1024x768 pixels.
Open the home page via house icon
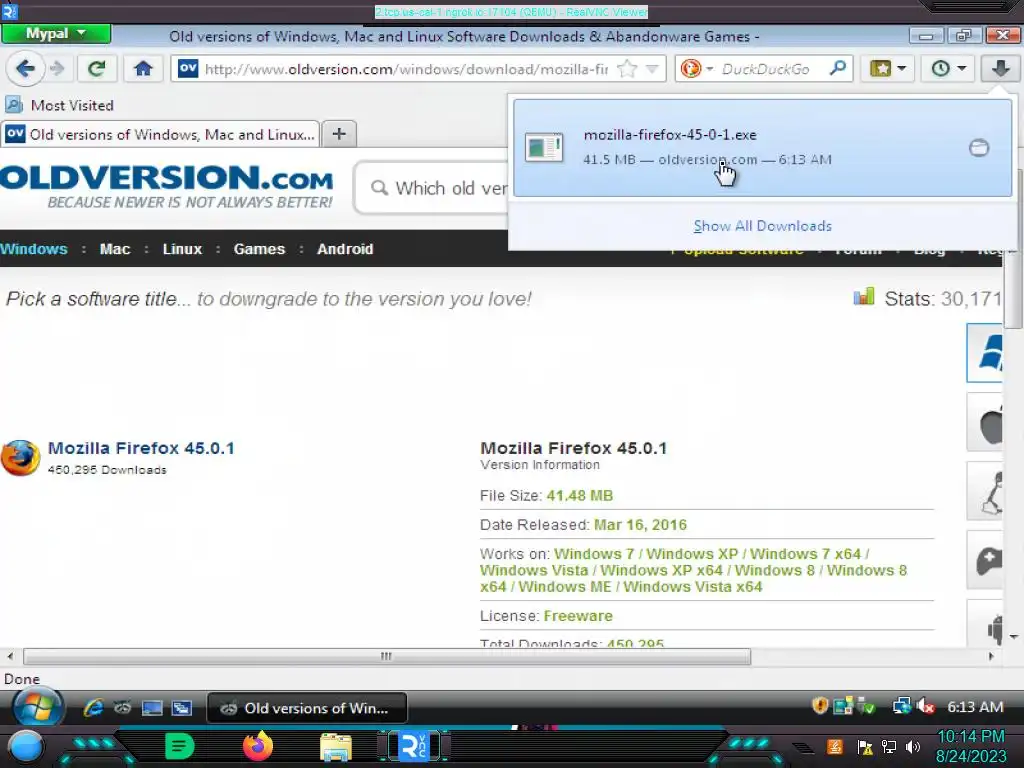pos(143,68)
